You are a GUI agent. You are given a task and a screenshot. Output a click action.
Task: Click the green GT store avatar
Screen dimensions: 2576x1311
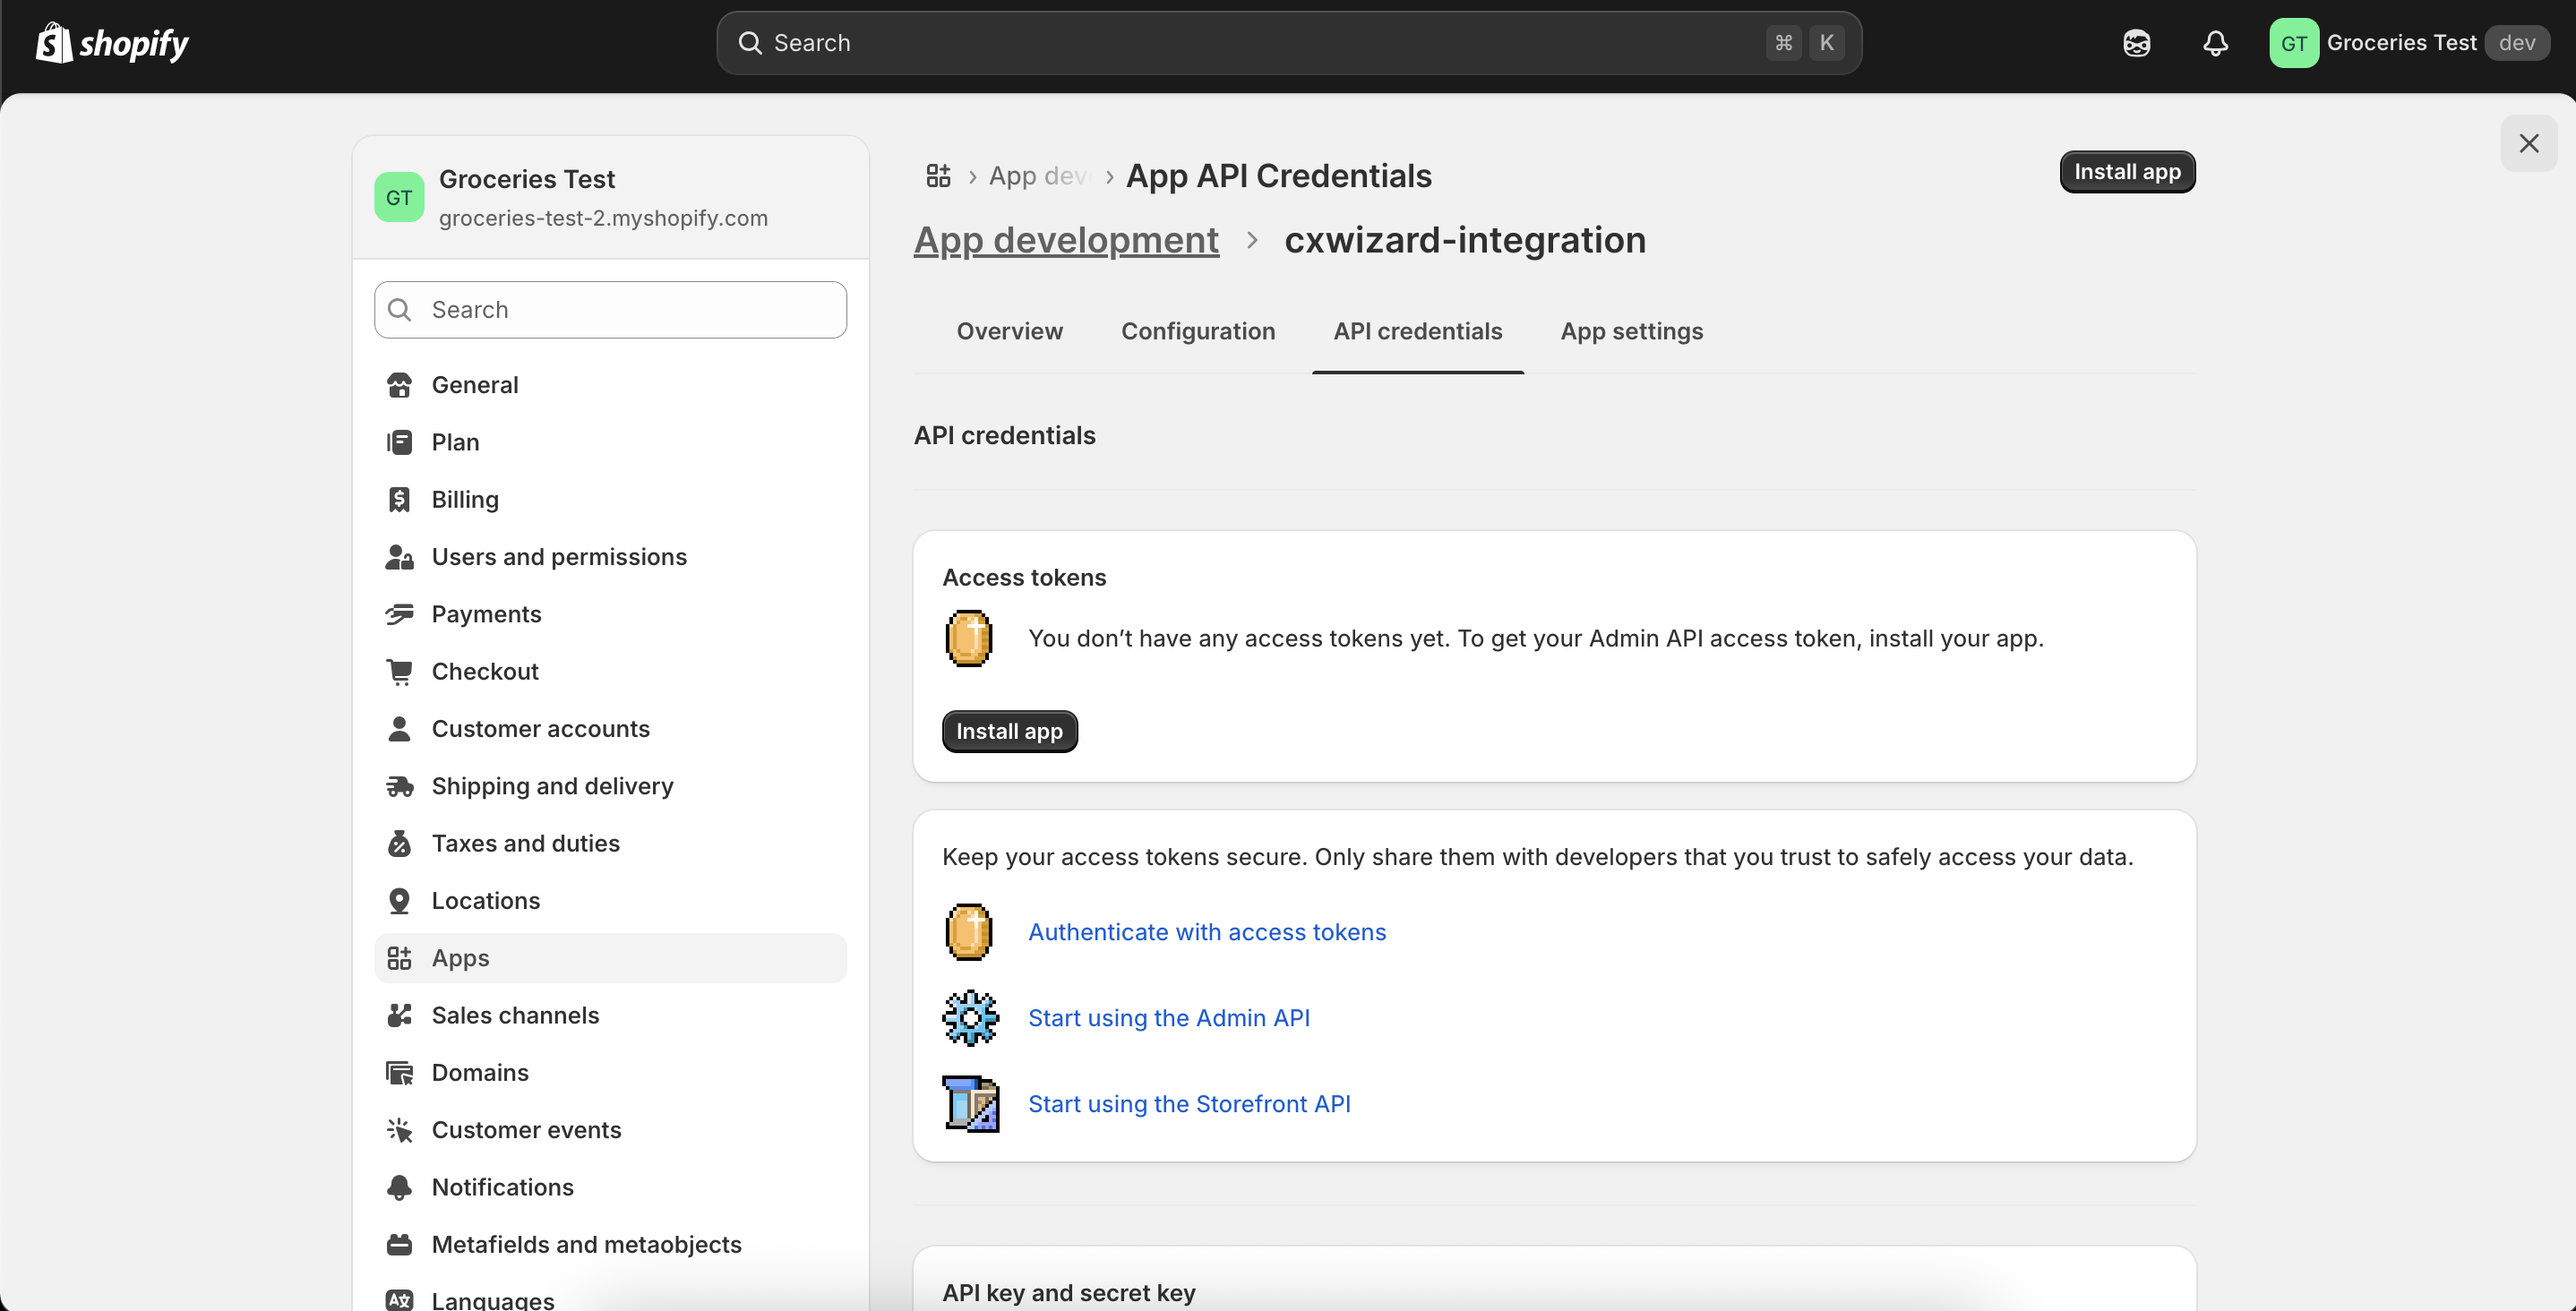click(x=2294, y=43)
